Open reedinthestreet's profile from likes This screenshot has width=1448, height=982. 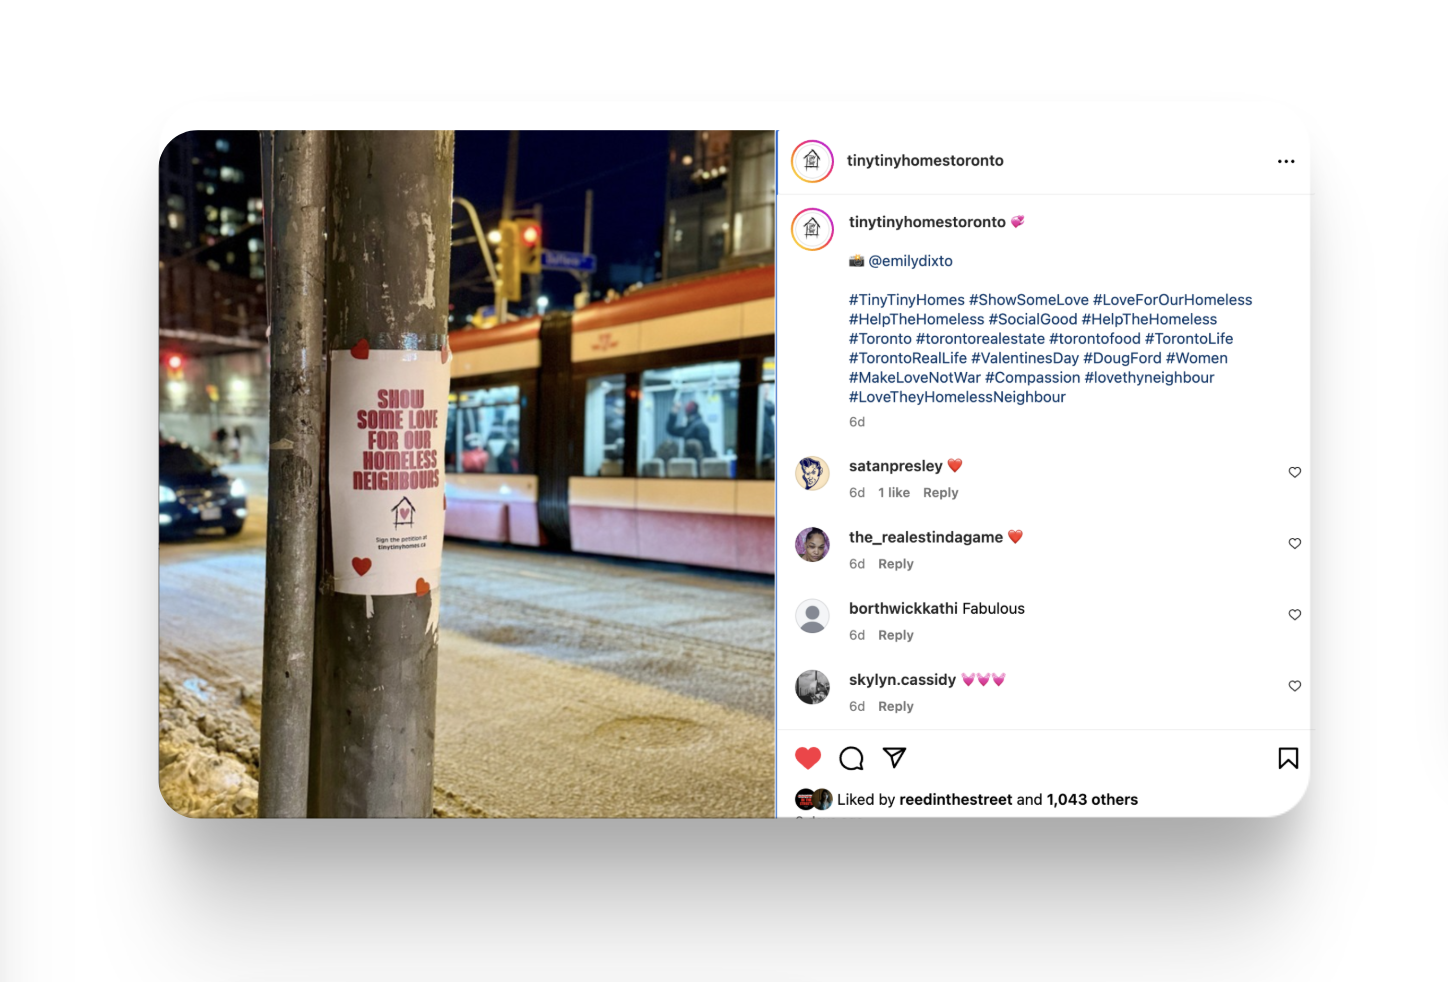click(x=956, y=800)
